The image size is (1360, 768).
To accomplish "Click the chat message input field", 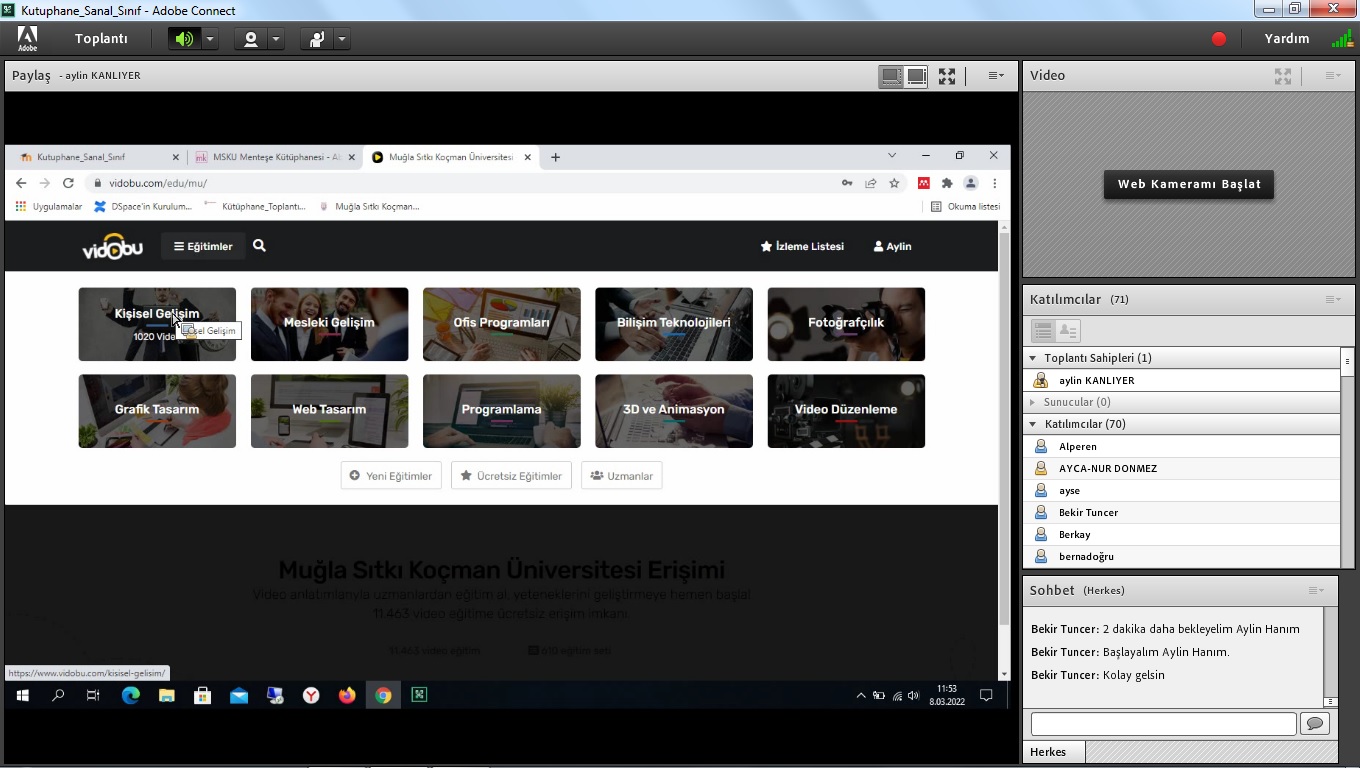I will click(x=1163, y=723).
